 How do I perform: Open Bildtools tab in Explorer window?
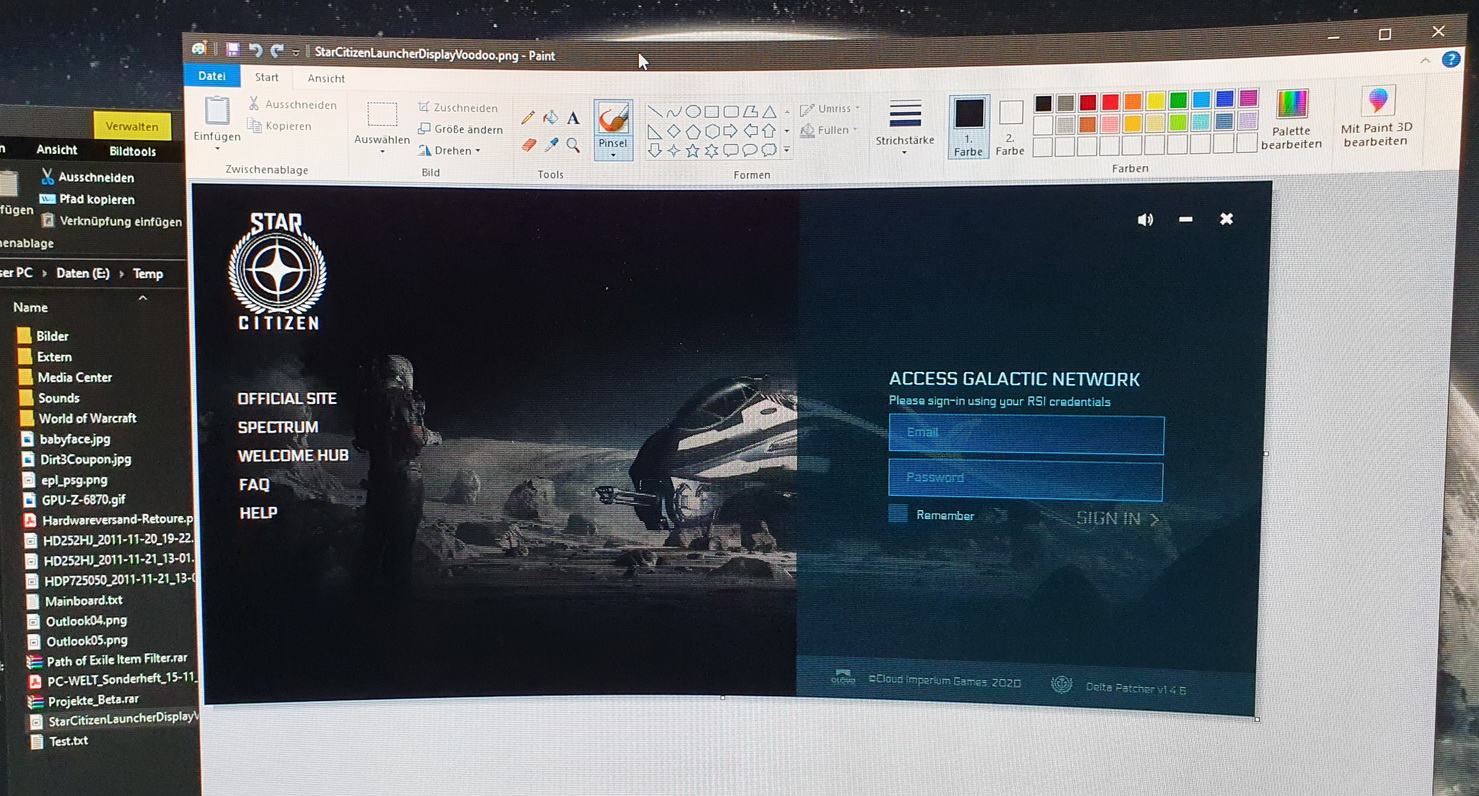pyautogui.click(x=133, y=151)
